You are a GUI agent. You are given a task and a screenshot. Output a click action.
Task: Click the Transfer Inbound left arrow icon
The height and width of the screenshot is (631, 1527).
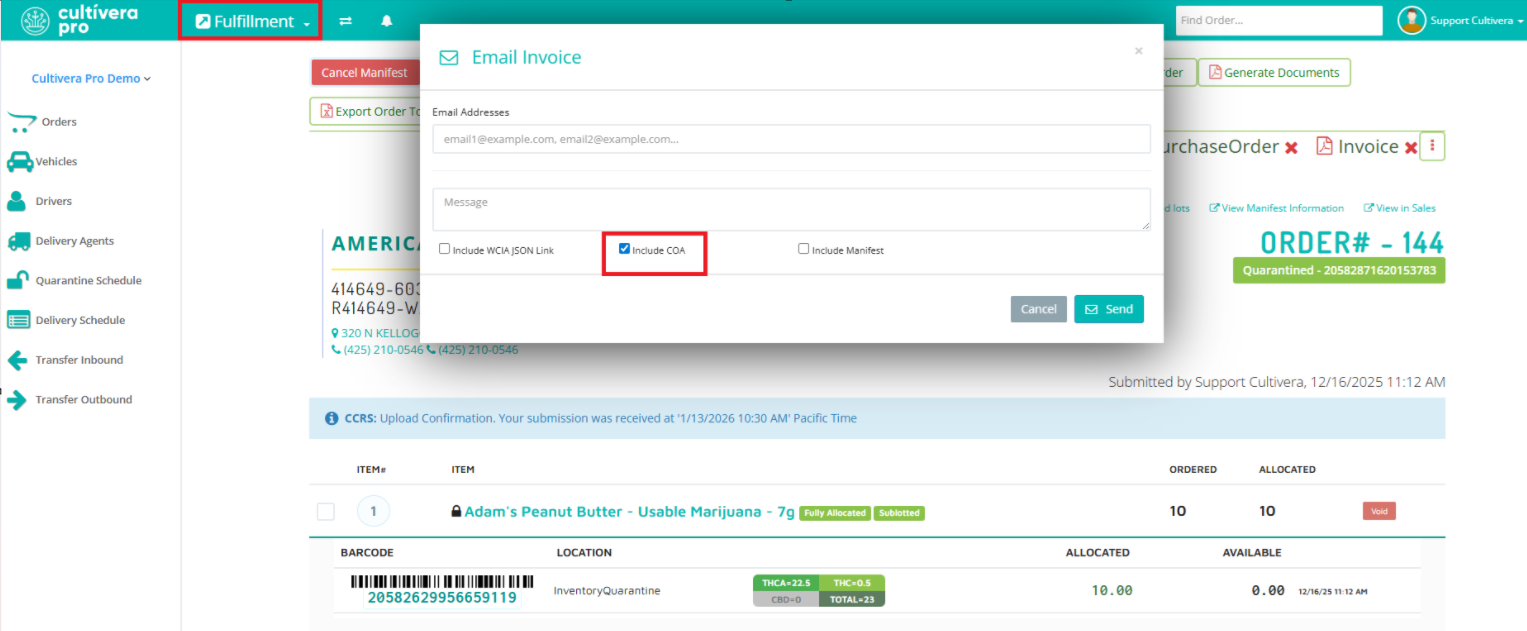coord(16,360)
